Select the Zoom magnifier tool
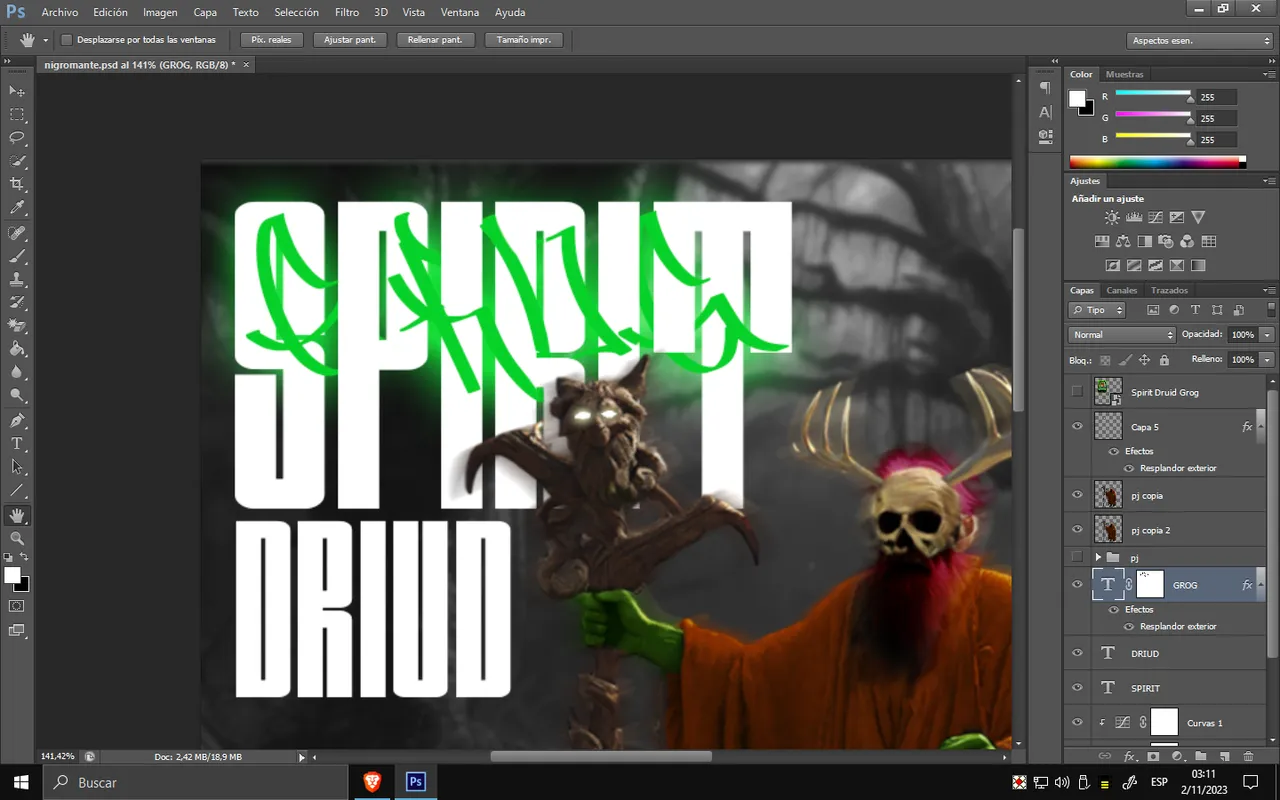 pos(17,538)
